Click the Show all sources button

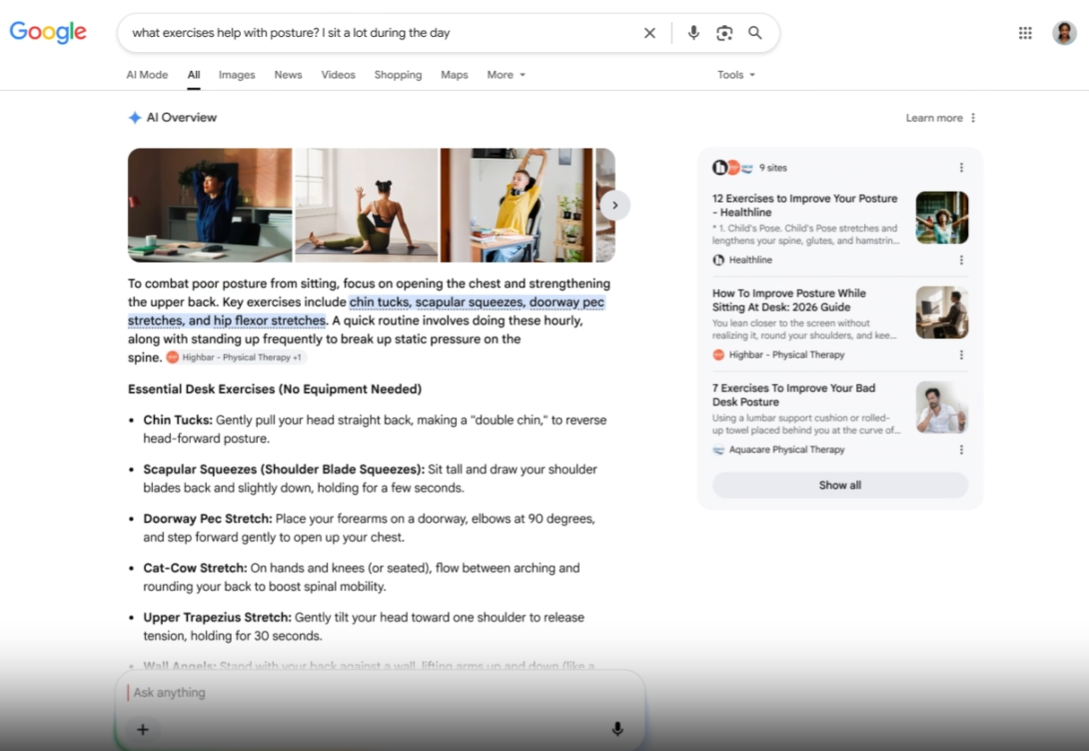click(840, 485)
